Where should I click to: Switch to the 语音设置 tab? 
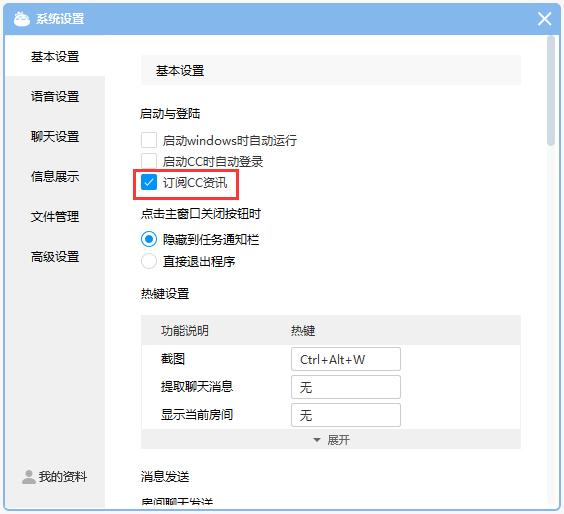(x=55, y=96)
